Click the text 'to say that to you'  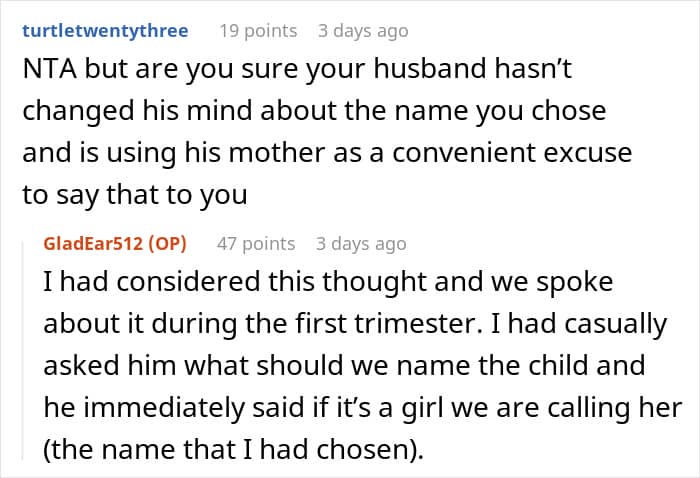(135, 195)
